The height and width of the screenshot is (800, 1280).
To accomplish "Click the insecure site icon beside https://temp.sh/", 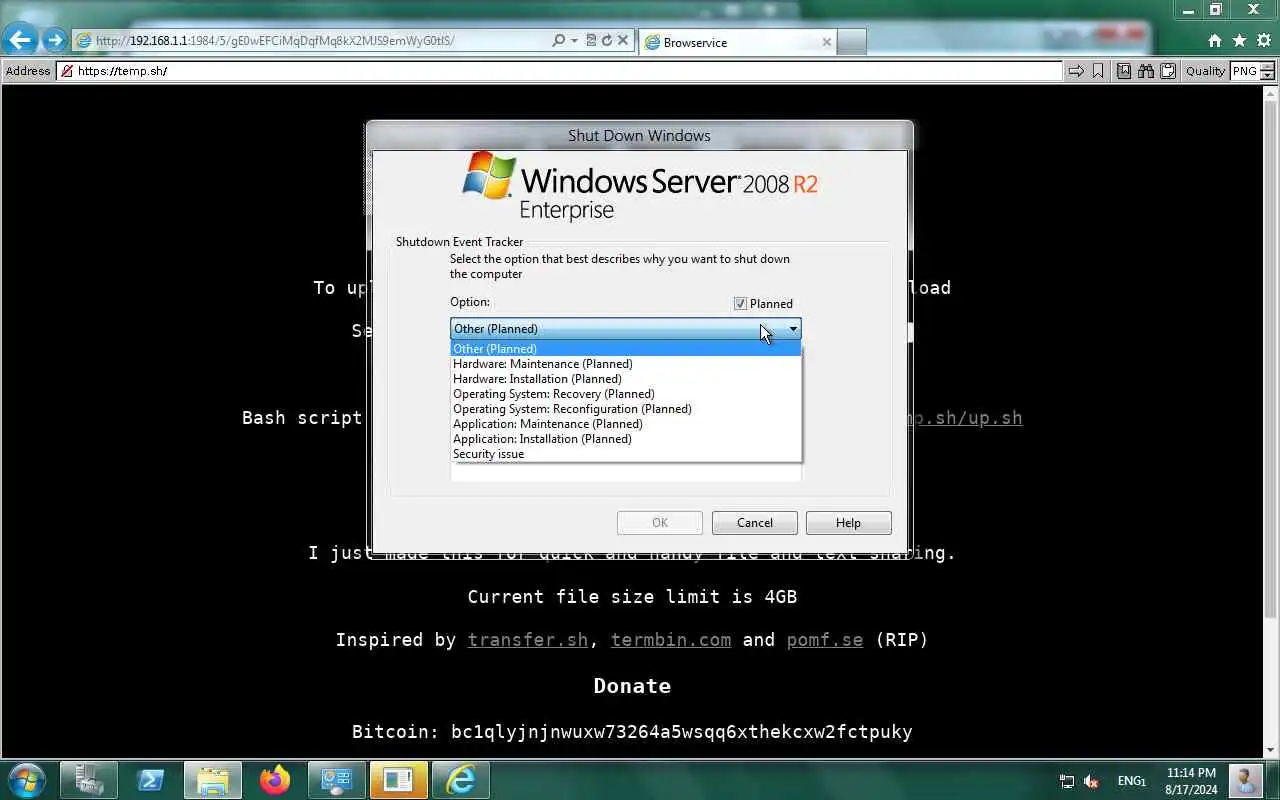I will pyautogui.click(x=67, y=71).
